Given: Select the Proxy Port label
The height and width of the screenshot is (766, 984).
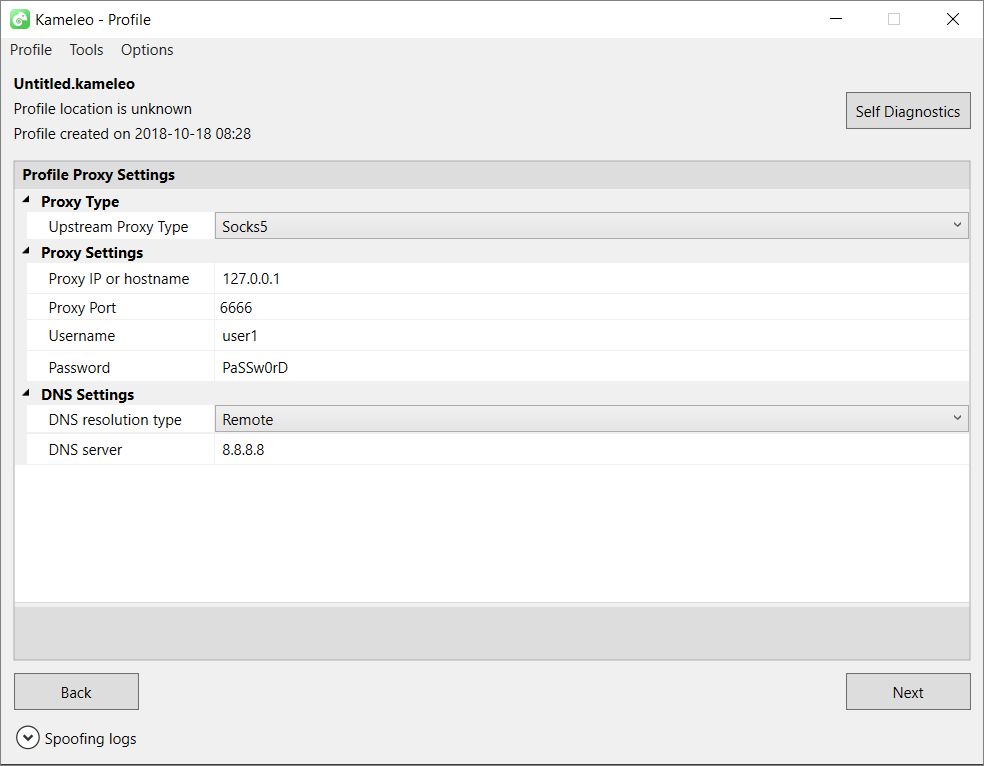Looking at the screenshot, I should pos(82,307).
